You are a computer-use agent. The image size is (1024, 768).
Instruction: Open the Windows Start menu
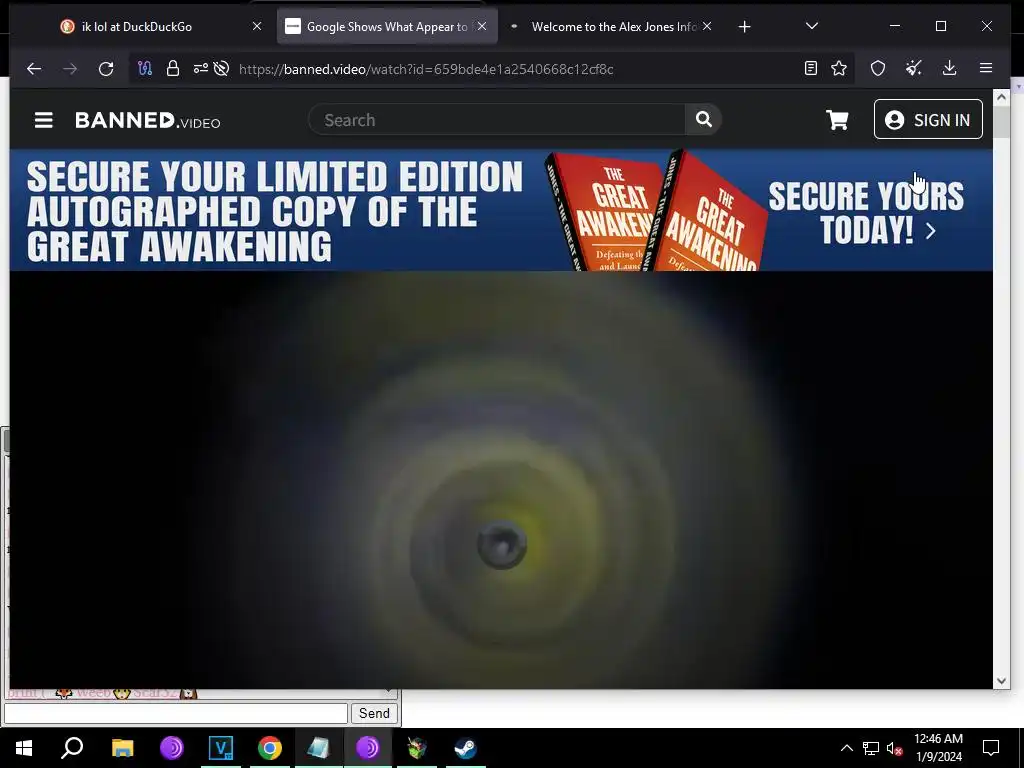24,748
